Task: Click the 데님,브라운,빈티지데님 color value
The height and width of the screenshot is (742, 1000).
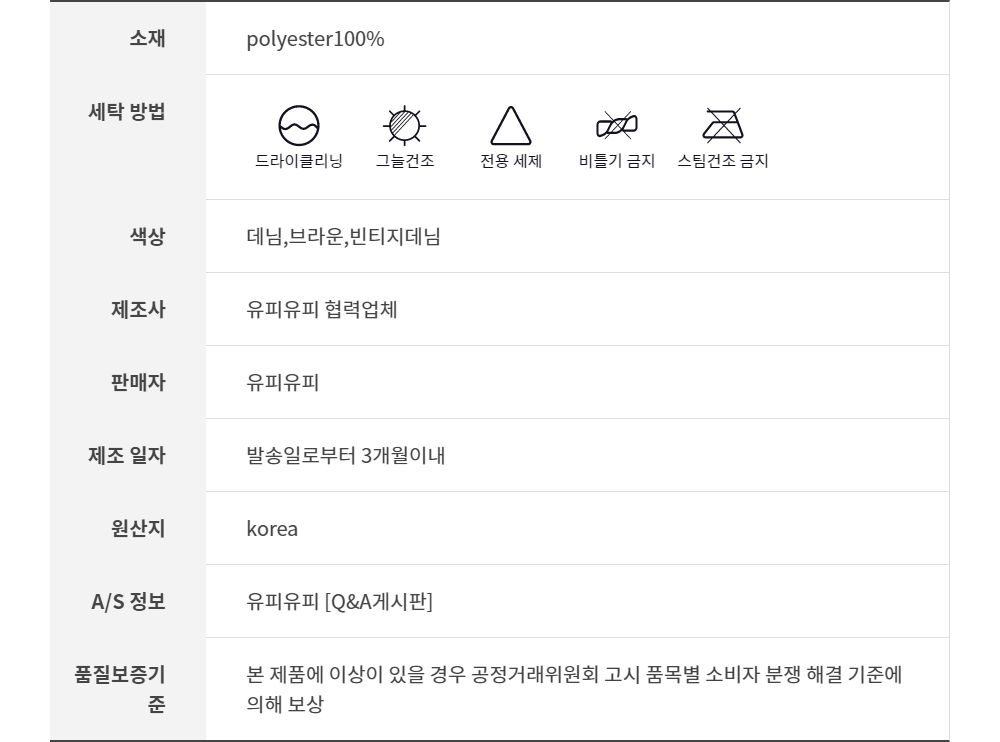Action: pyautogui.click(x=343, y=237)
